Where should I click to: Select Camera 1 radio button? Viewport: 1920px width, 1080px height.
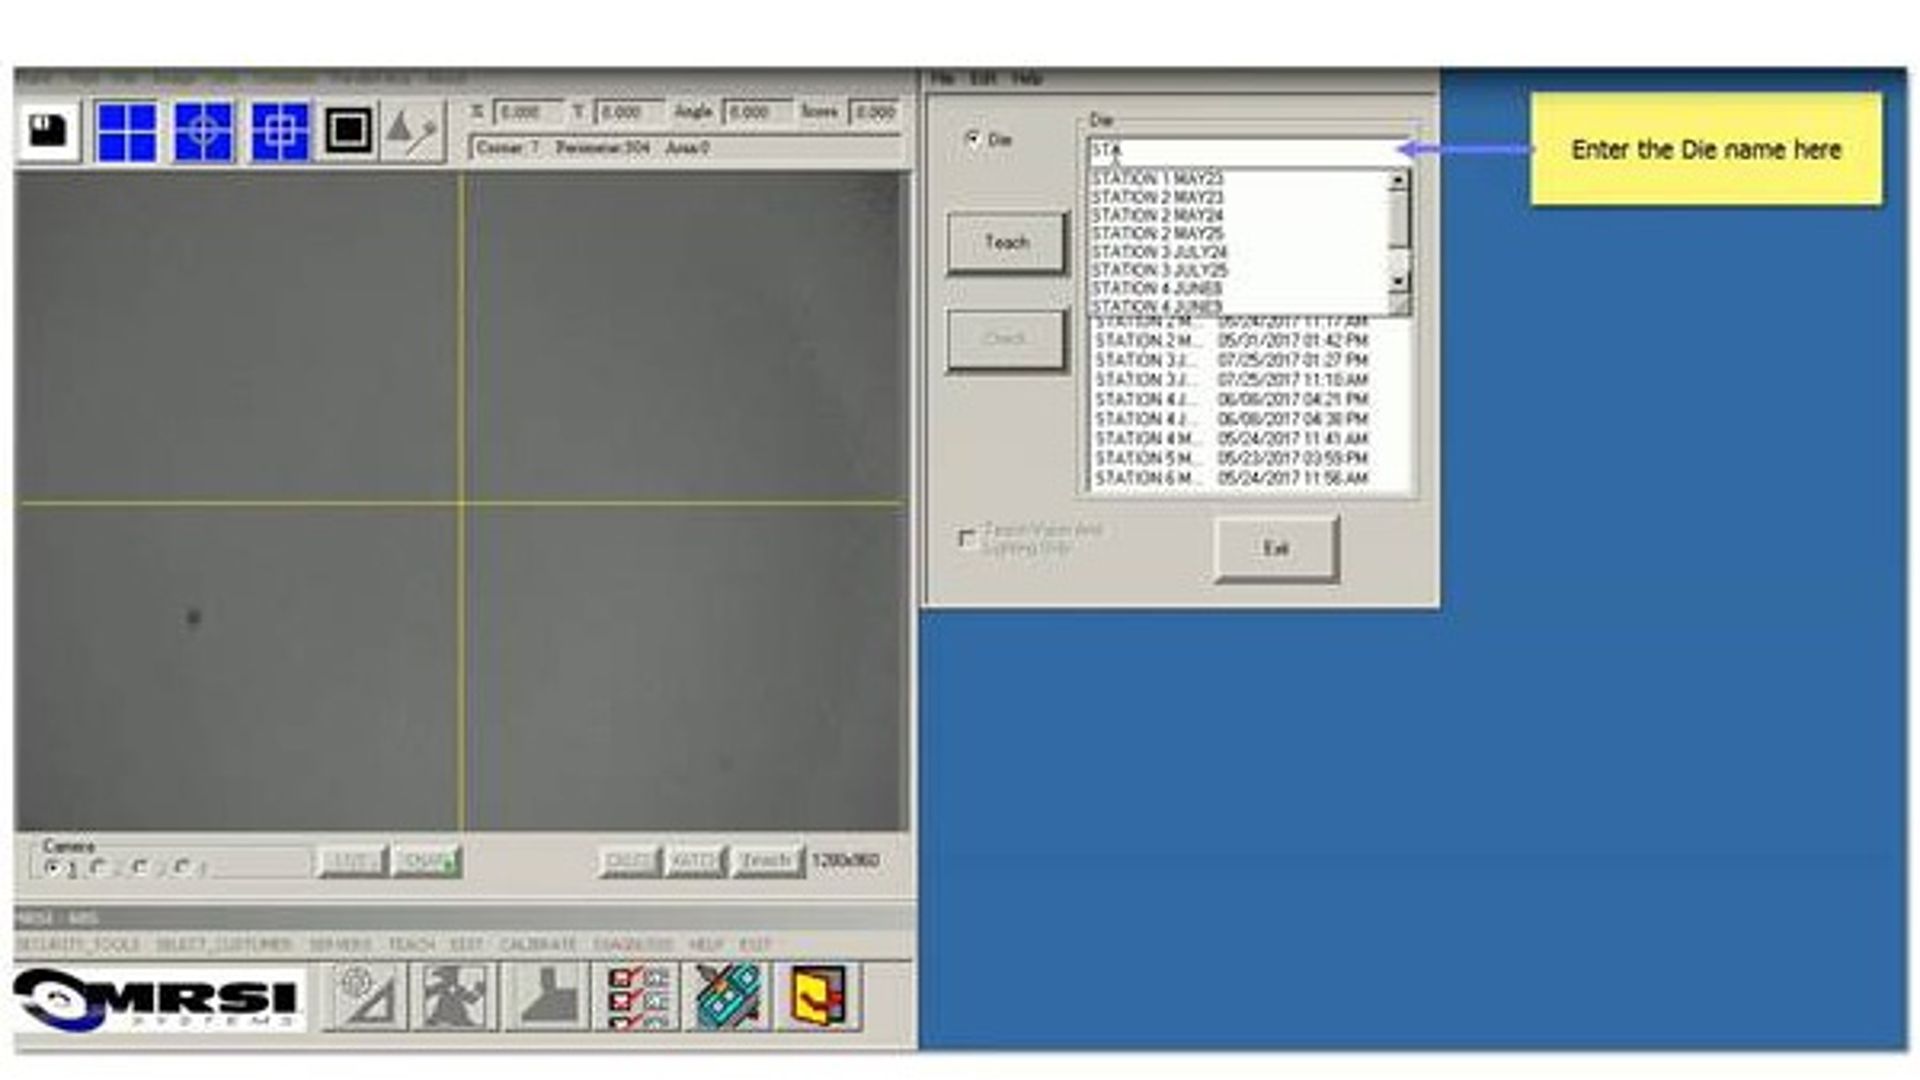pos(54,868)
